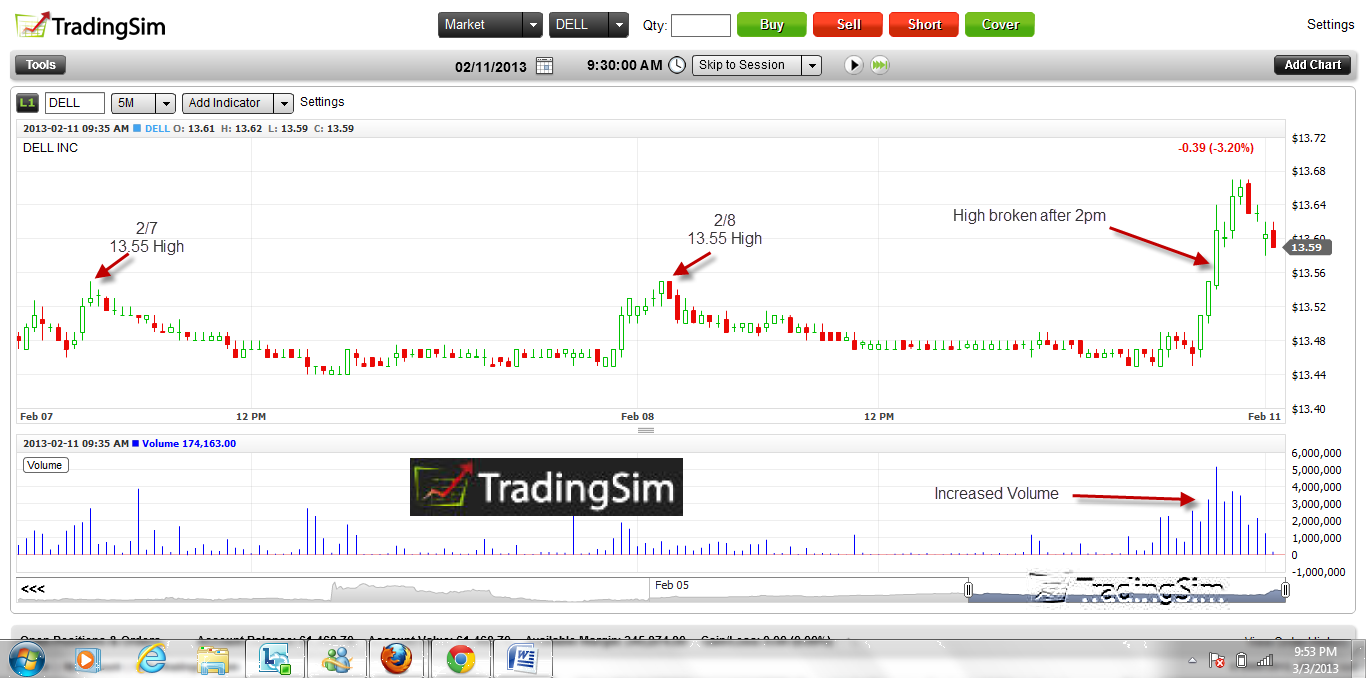Viewport: 1366px width, 678px height.
Task: Open Google Chrome from the taskbar
Action: pyautogui.click(x=460, y=659)
